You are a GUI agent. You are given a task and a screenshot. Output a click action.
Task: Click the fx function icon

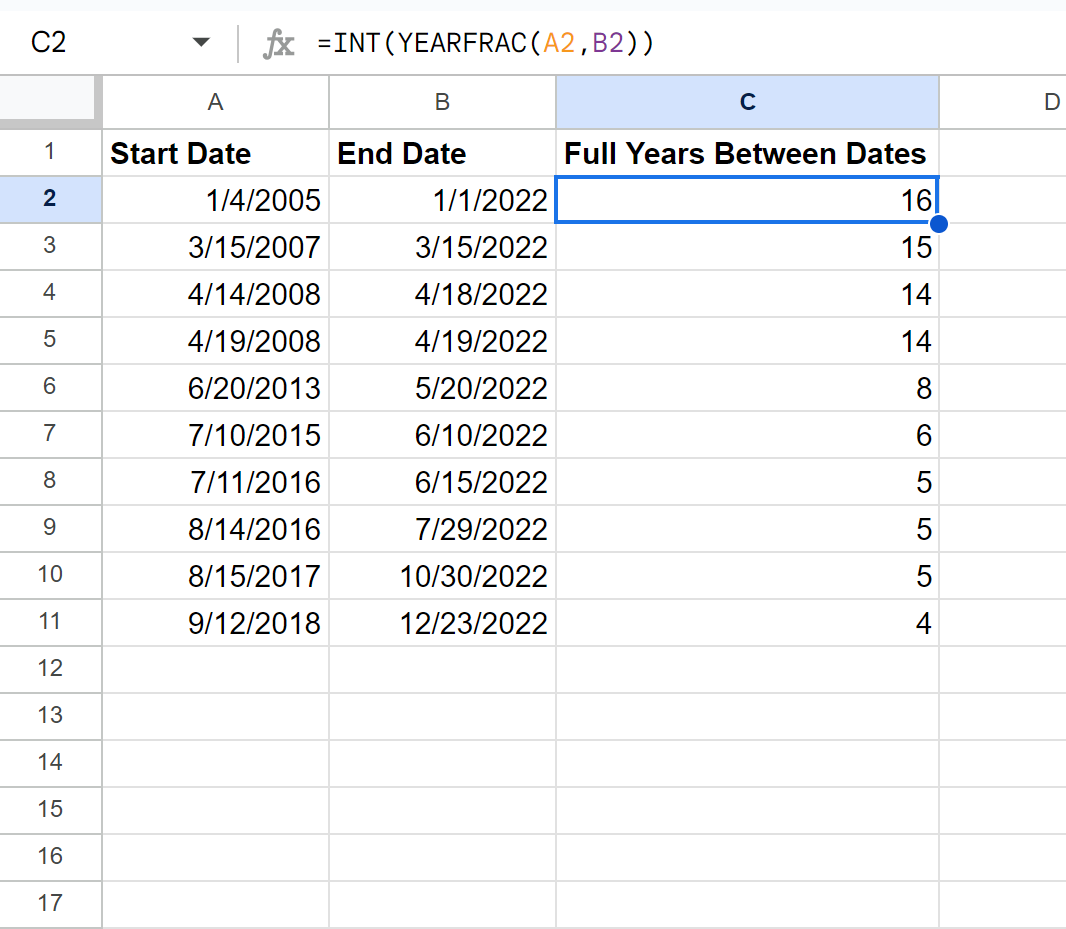point(279,44)
